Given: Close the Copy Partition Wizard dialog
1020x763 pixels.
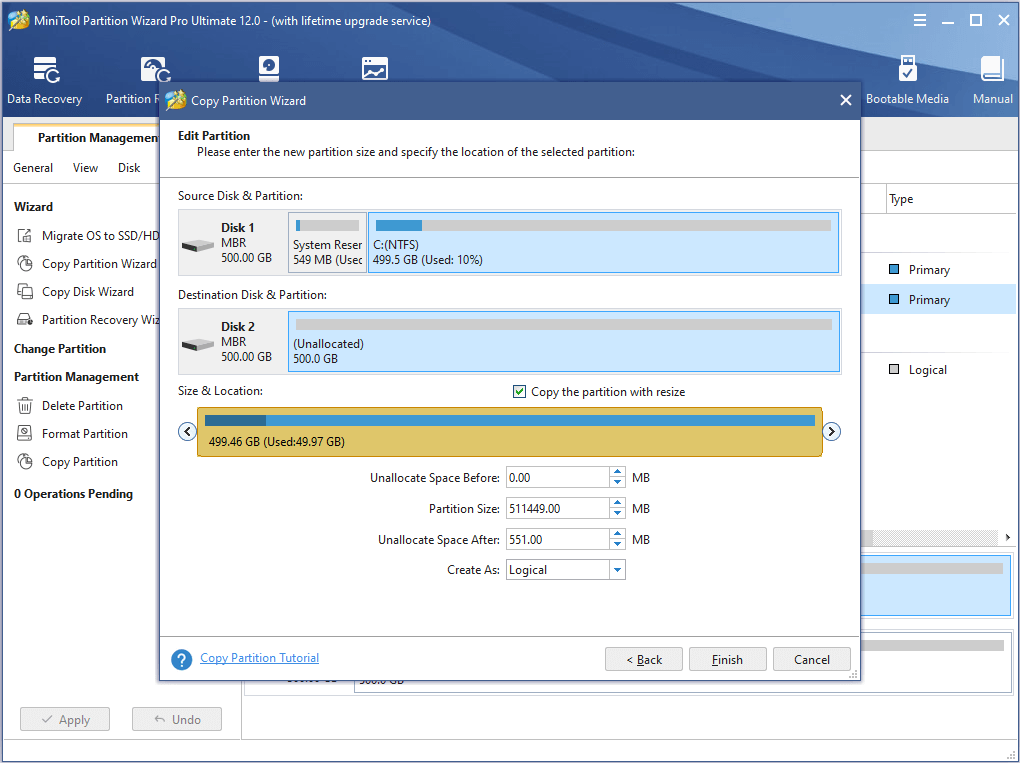Looking at the screenshot, I should pos(846,100).
